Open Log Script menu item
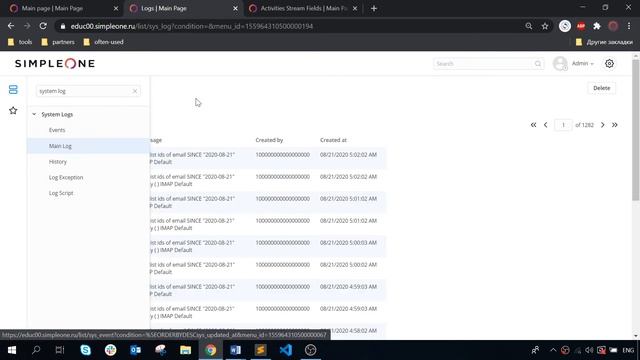The width and height of the screenshot is (640, 360). [61, 193]
